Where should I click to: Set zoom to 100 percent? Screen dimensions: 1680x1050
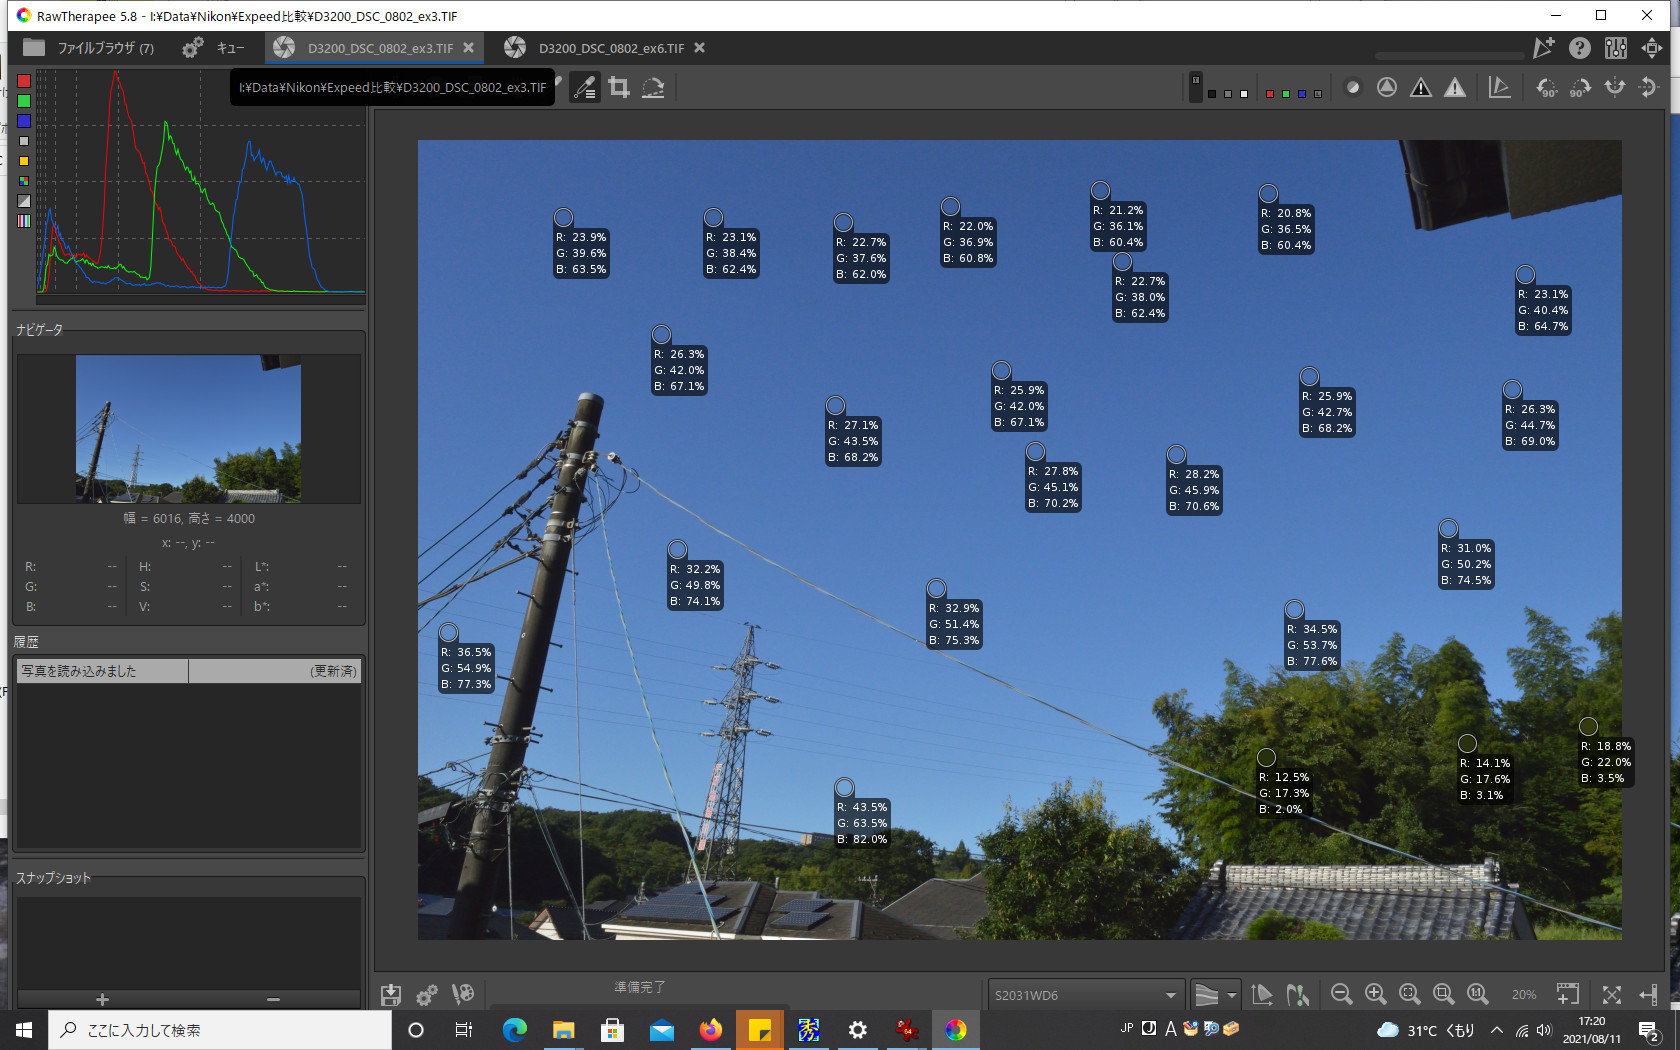coord(1478,994)
